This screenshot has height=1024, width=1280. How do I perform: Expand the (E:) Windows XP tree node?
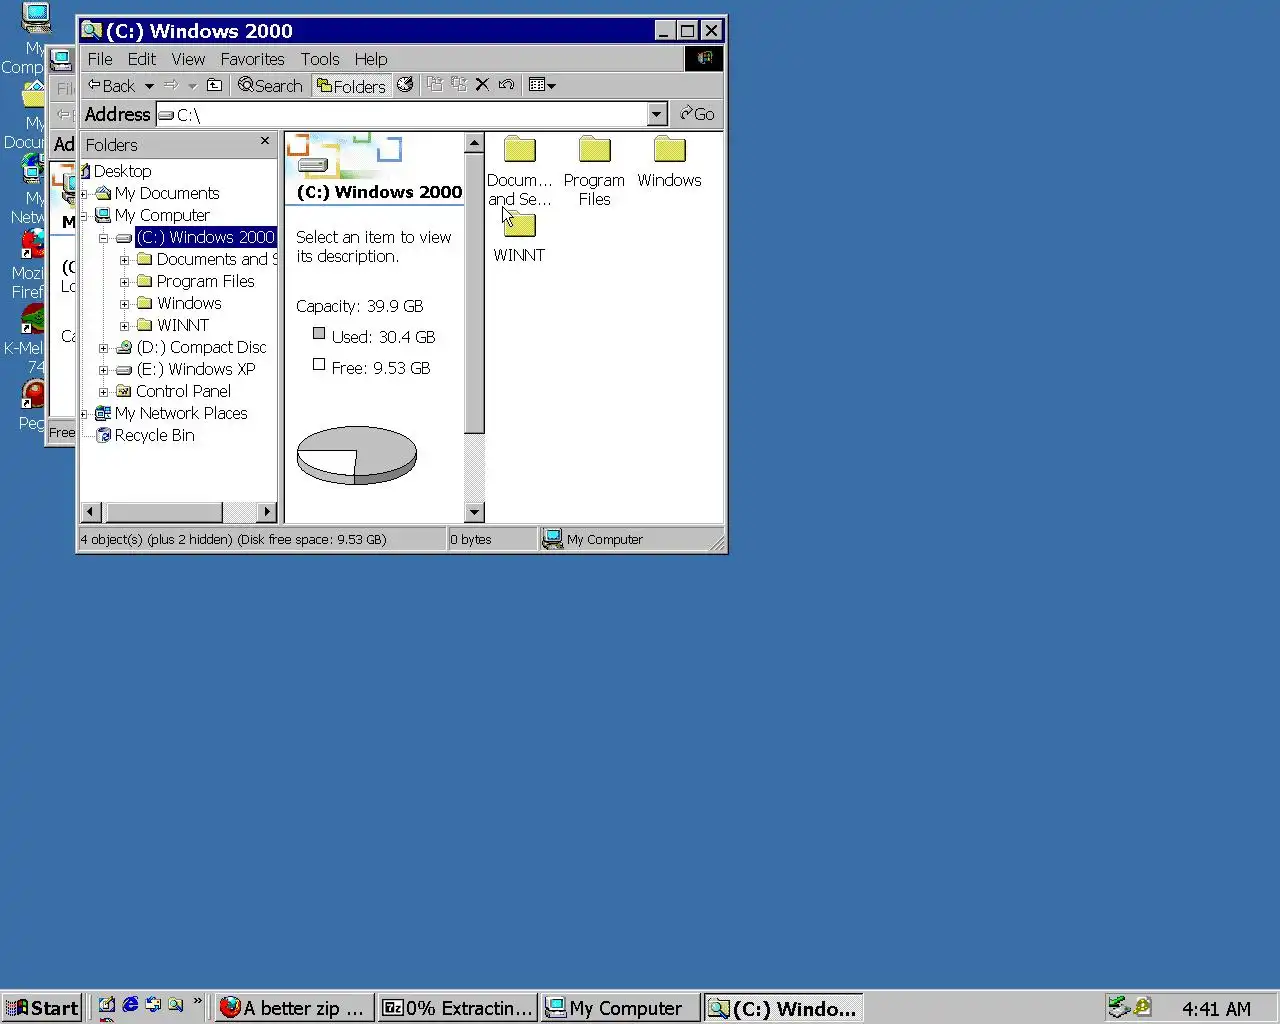point(103,370)
